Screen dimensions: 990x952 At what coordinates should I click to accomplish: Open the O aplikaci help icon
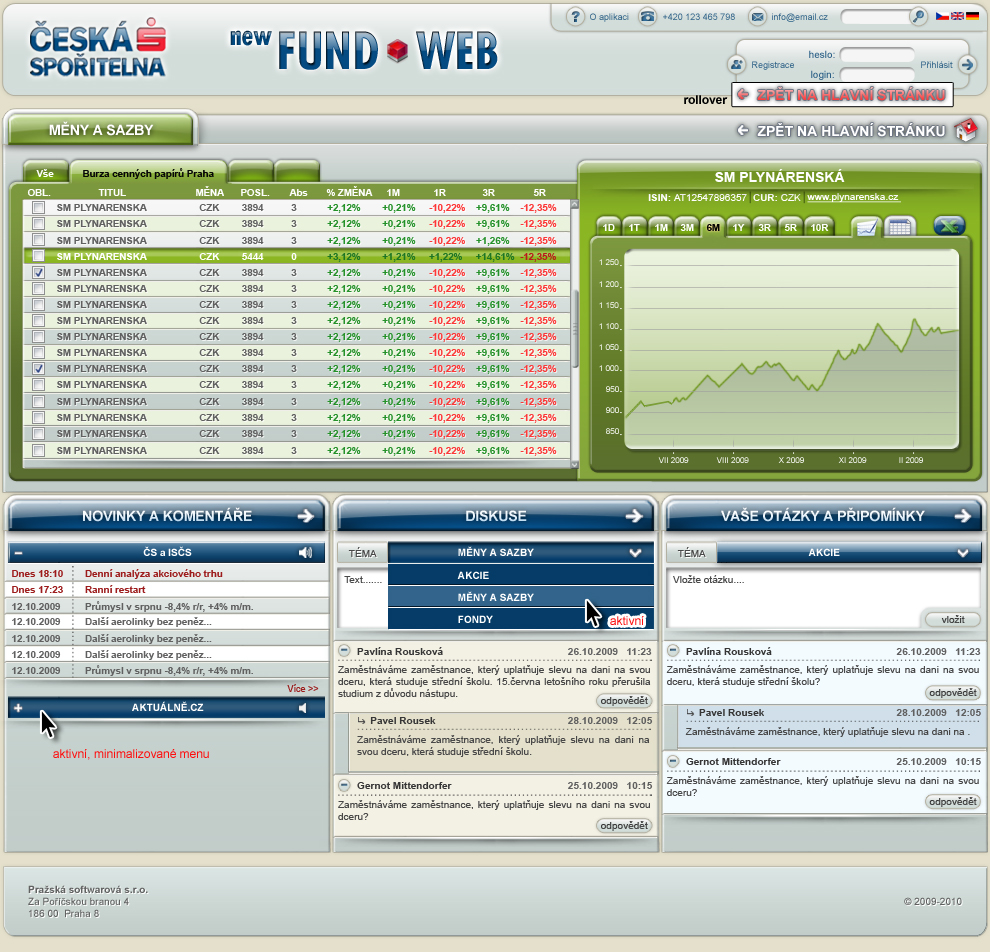575,16
